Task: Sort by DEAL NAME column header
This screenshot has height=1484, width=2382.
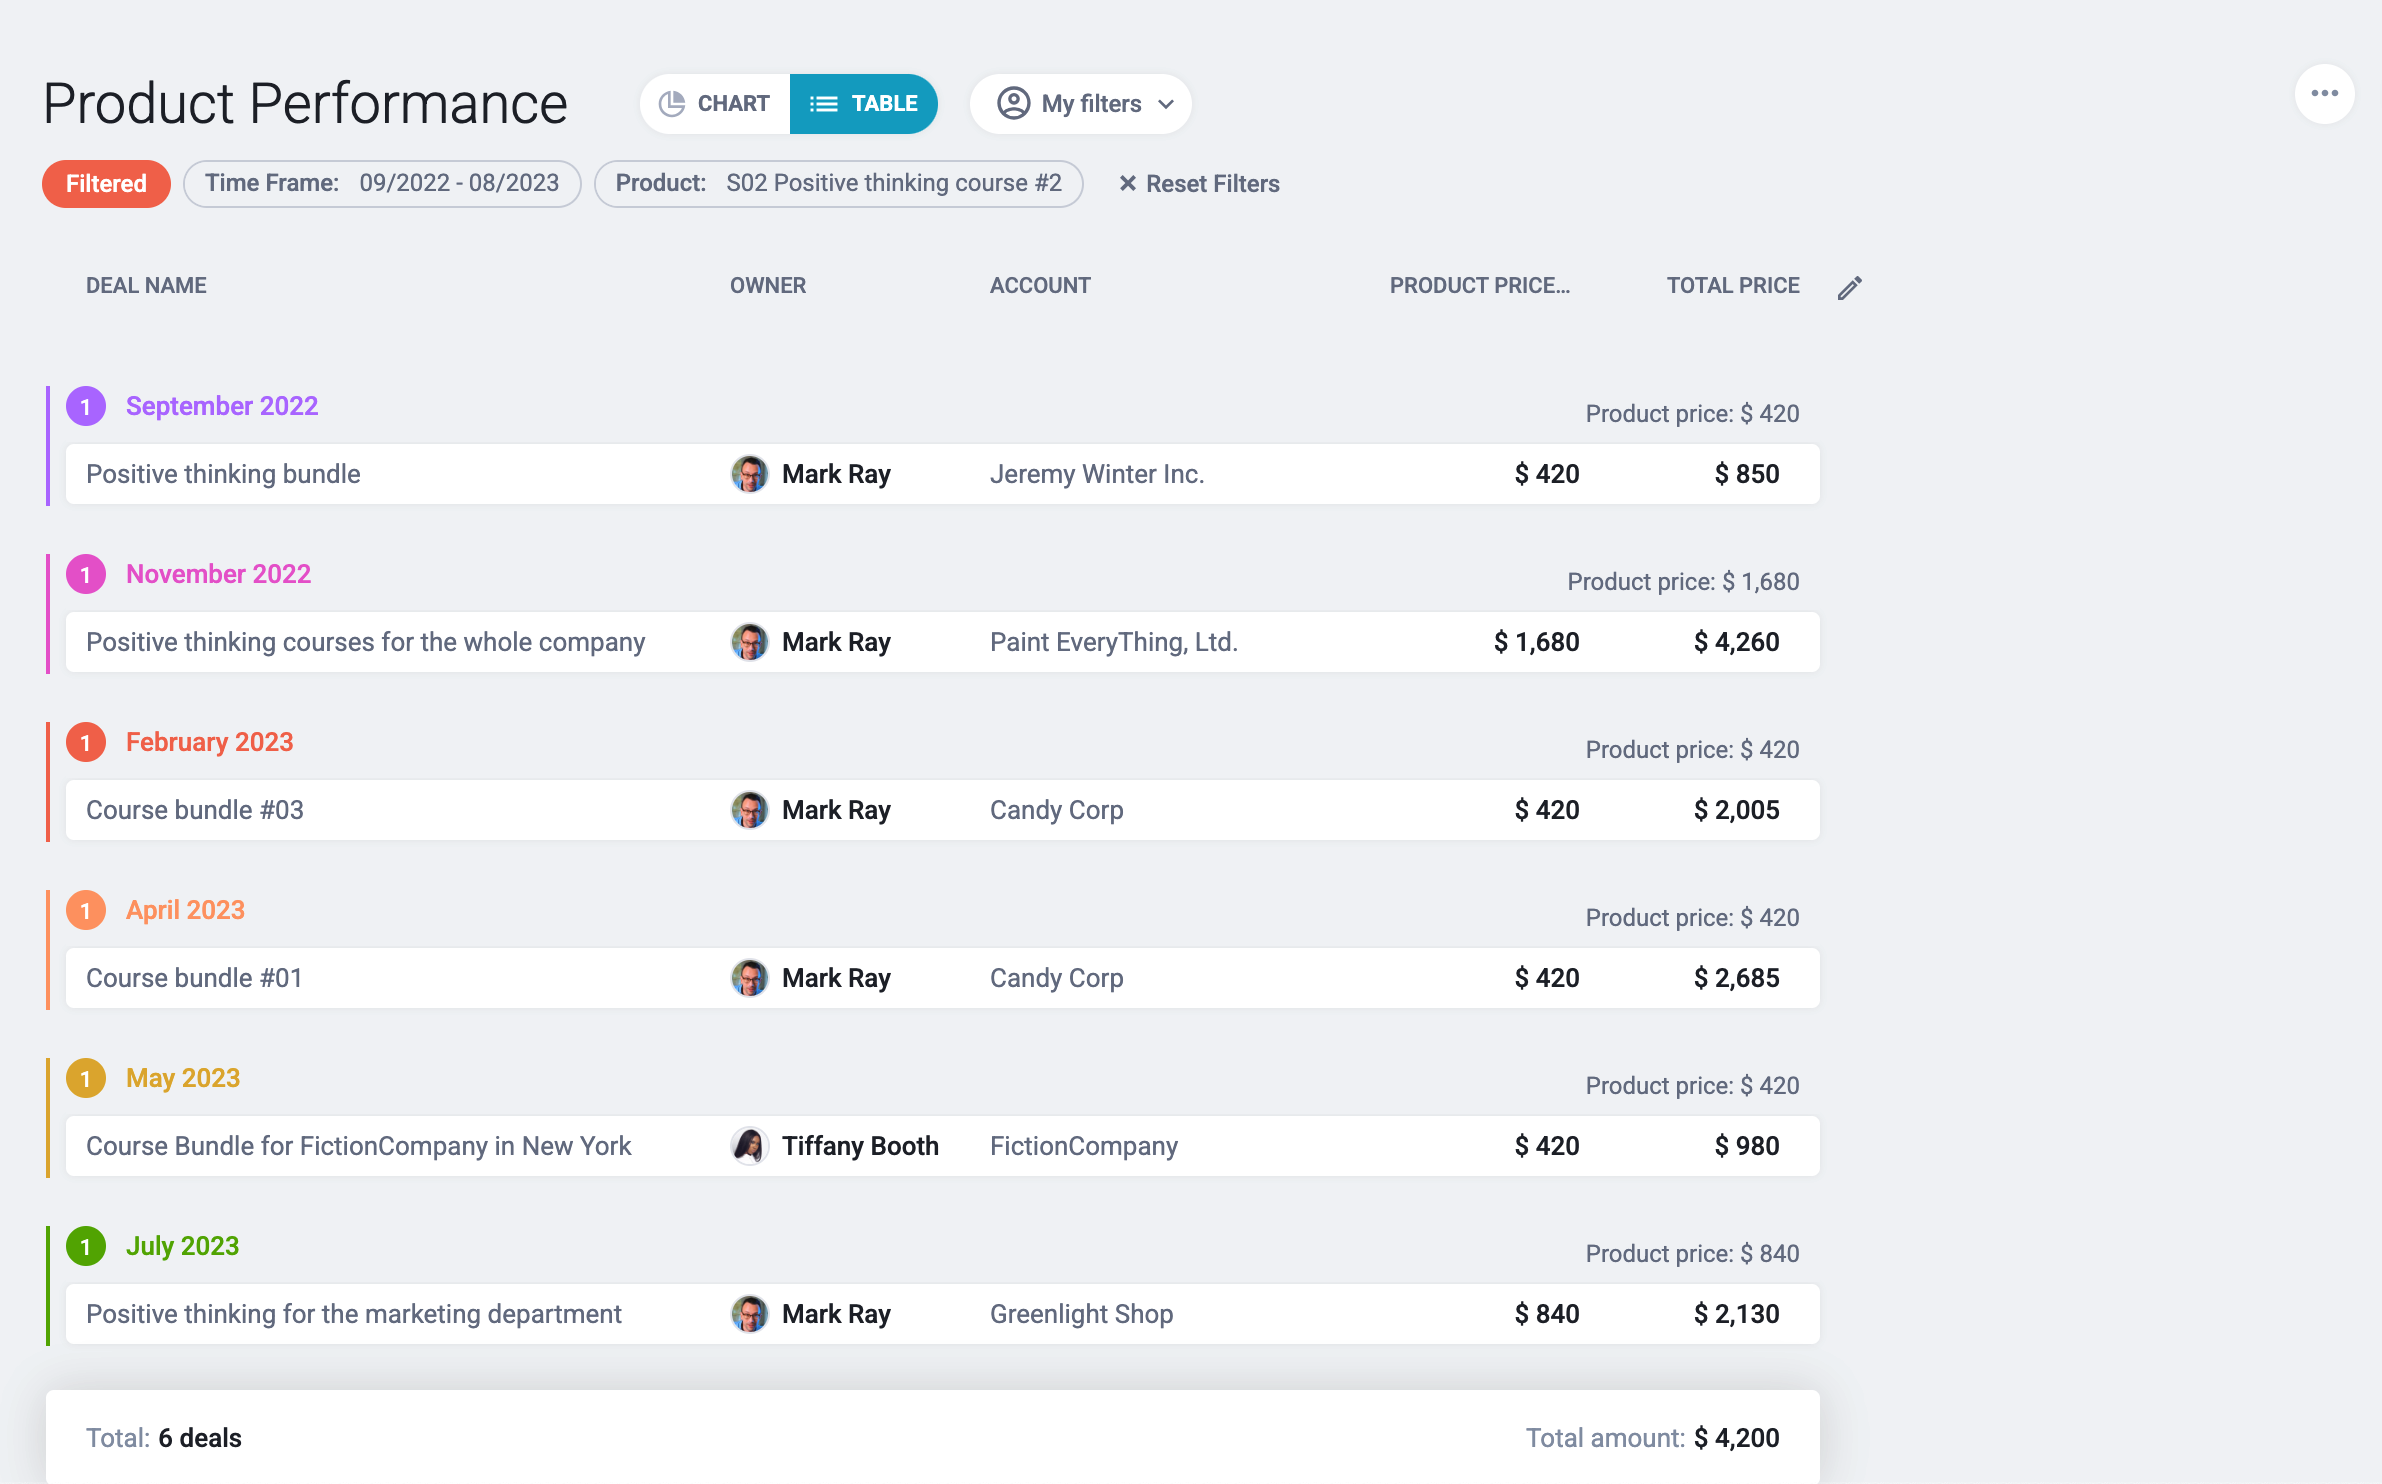Action: pyautogui.click(x=146, y=286)
